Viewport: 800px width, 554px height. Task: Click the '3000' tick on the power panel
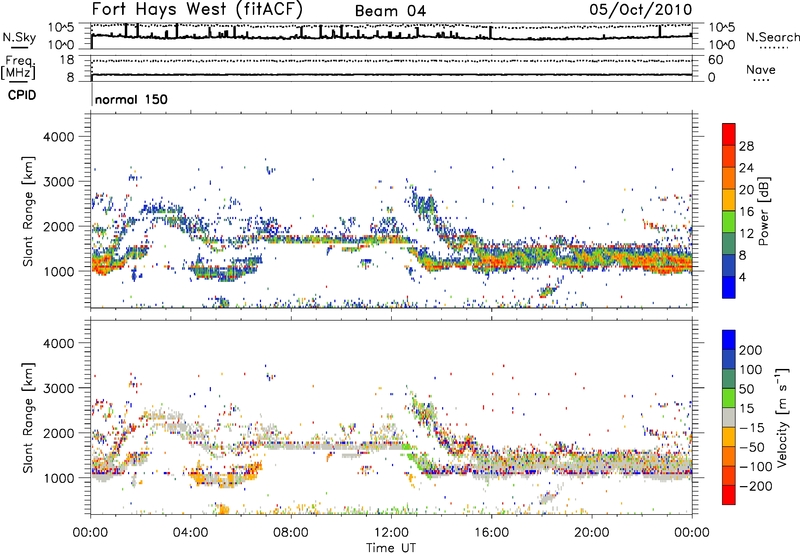click(59, 182)
